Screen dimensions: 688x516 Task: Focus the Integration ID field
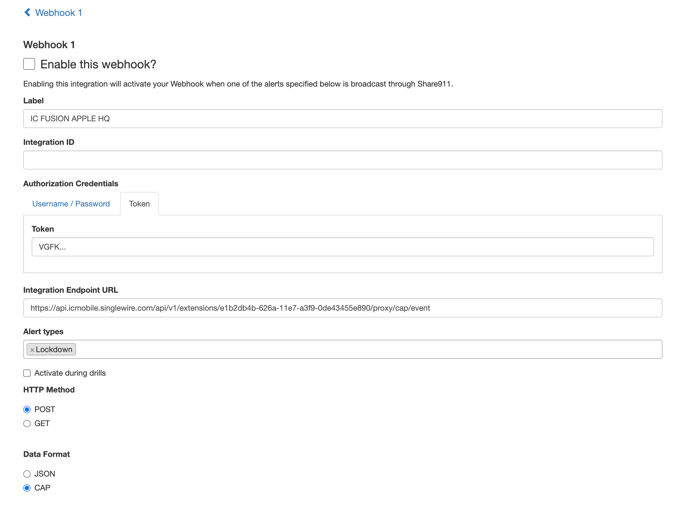point(342,160)
